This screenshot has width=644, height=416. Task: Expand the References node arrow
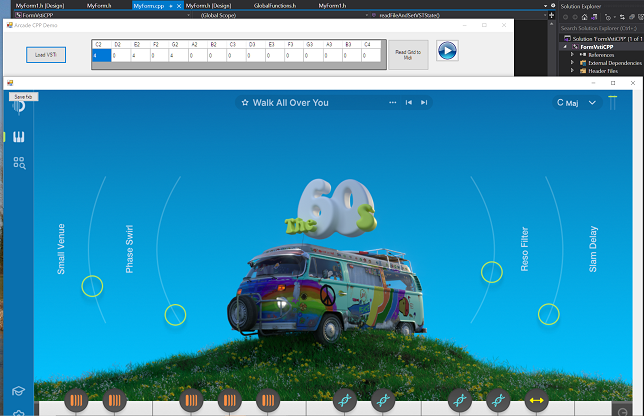pyautogui.click(x=572, y=55)
